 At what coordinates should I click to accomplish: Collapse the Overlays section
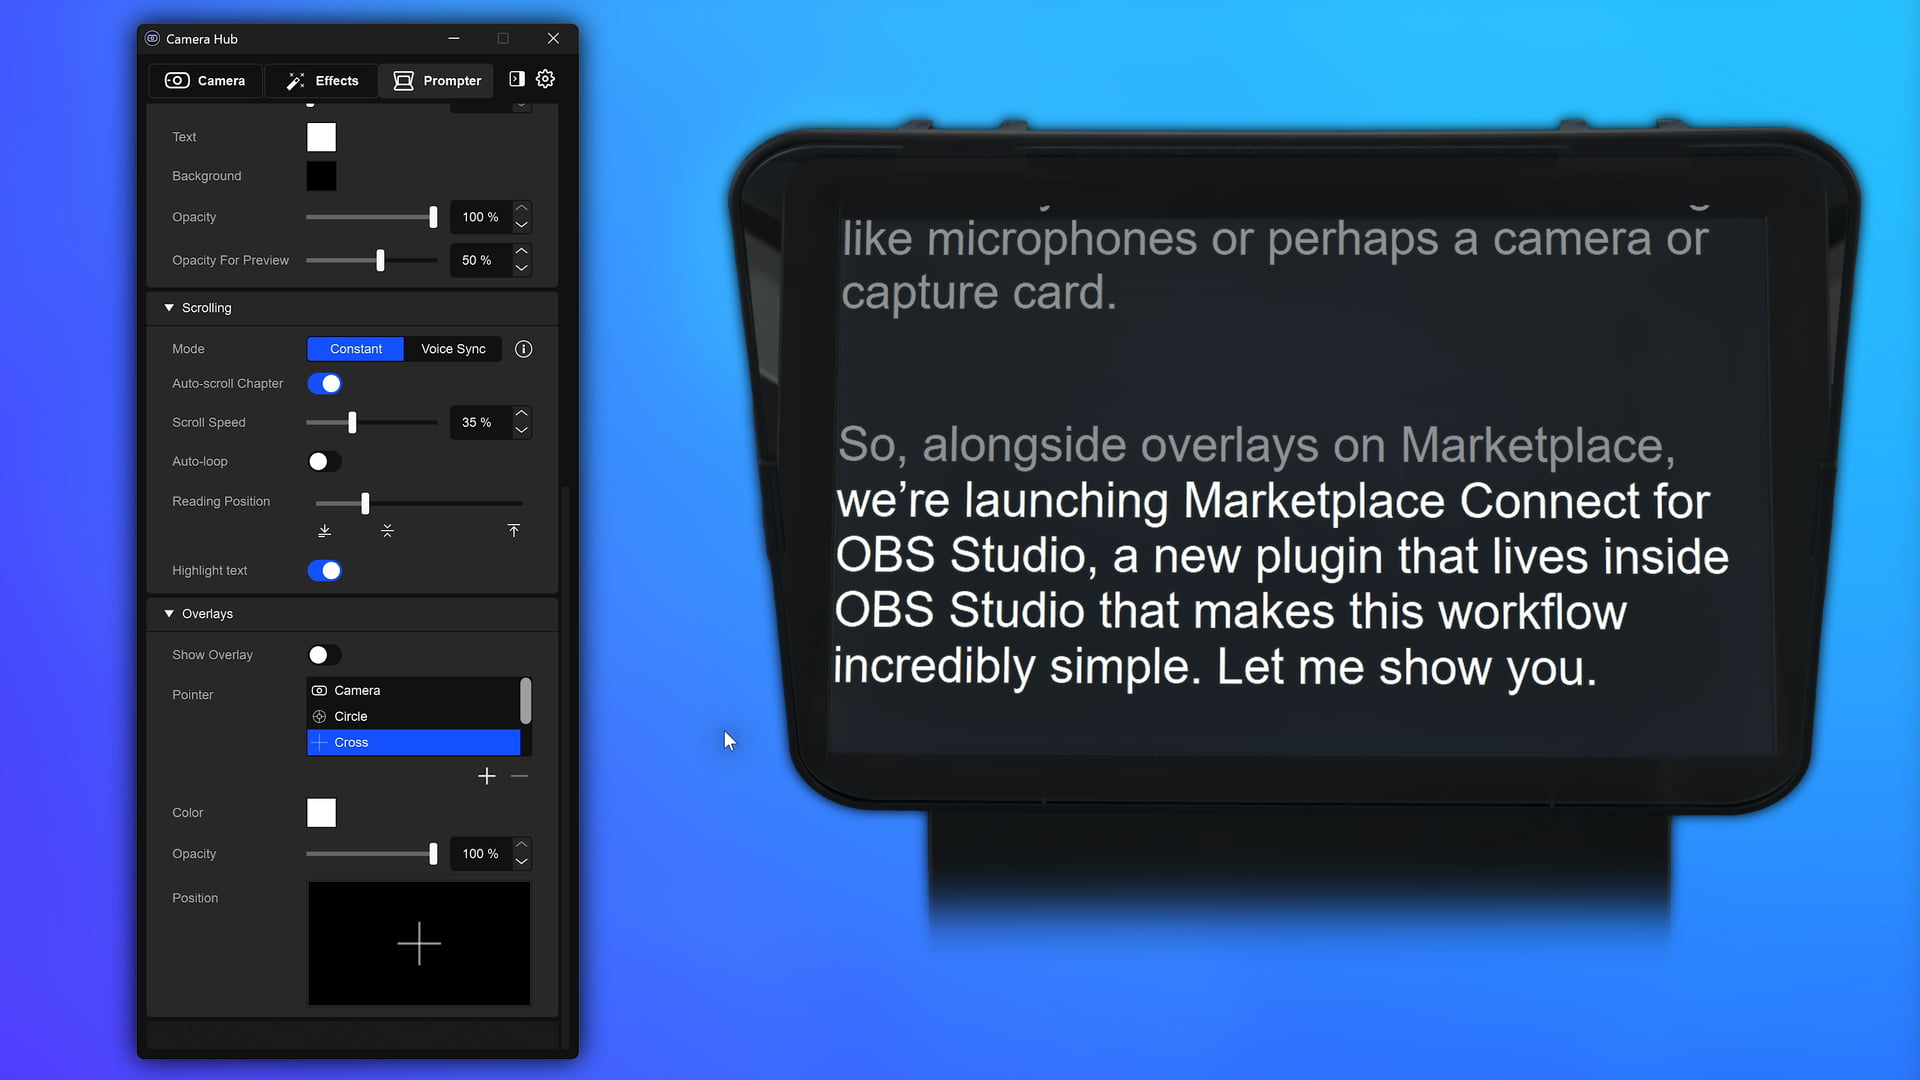[x=169, y=614]
